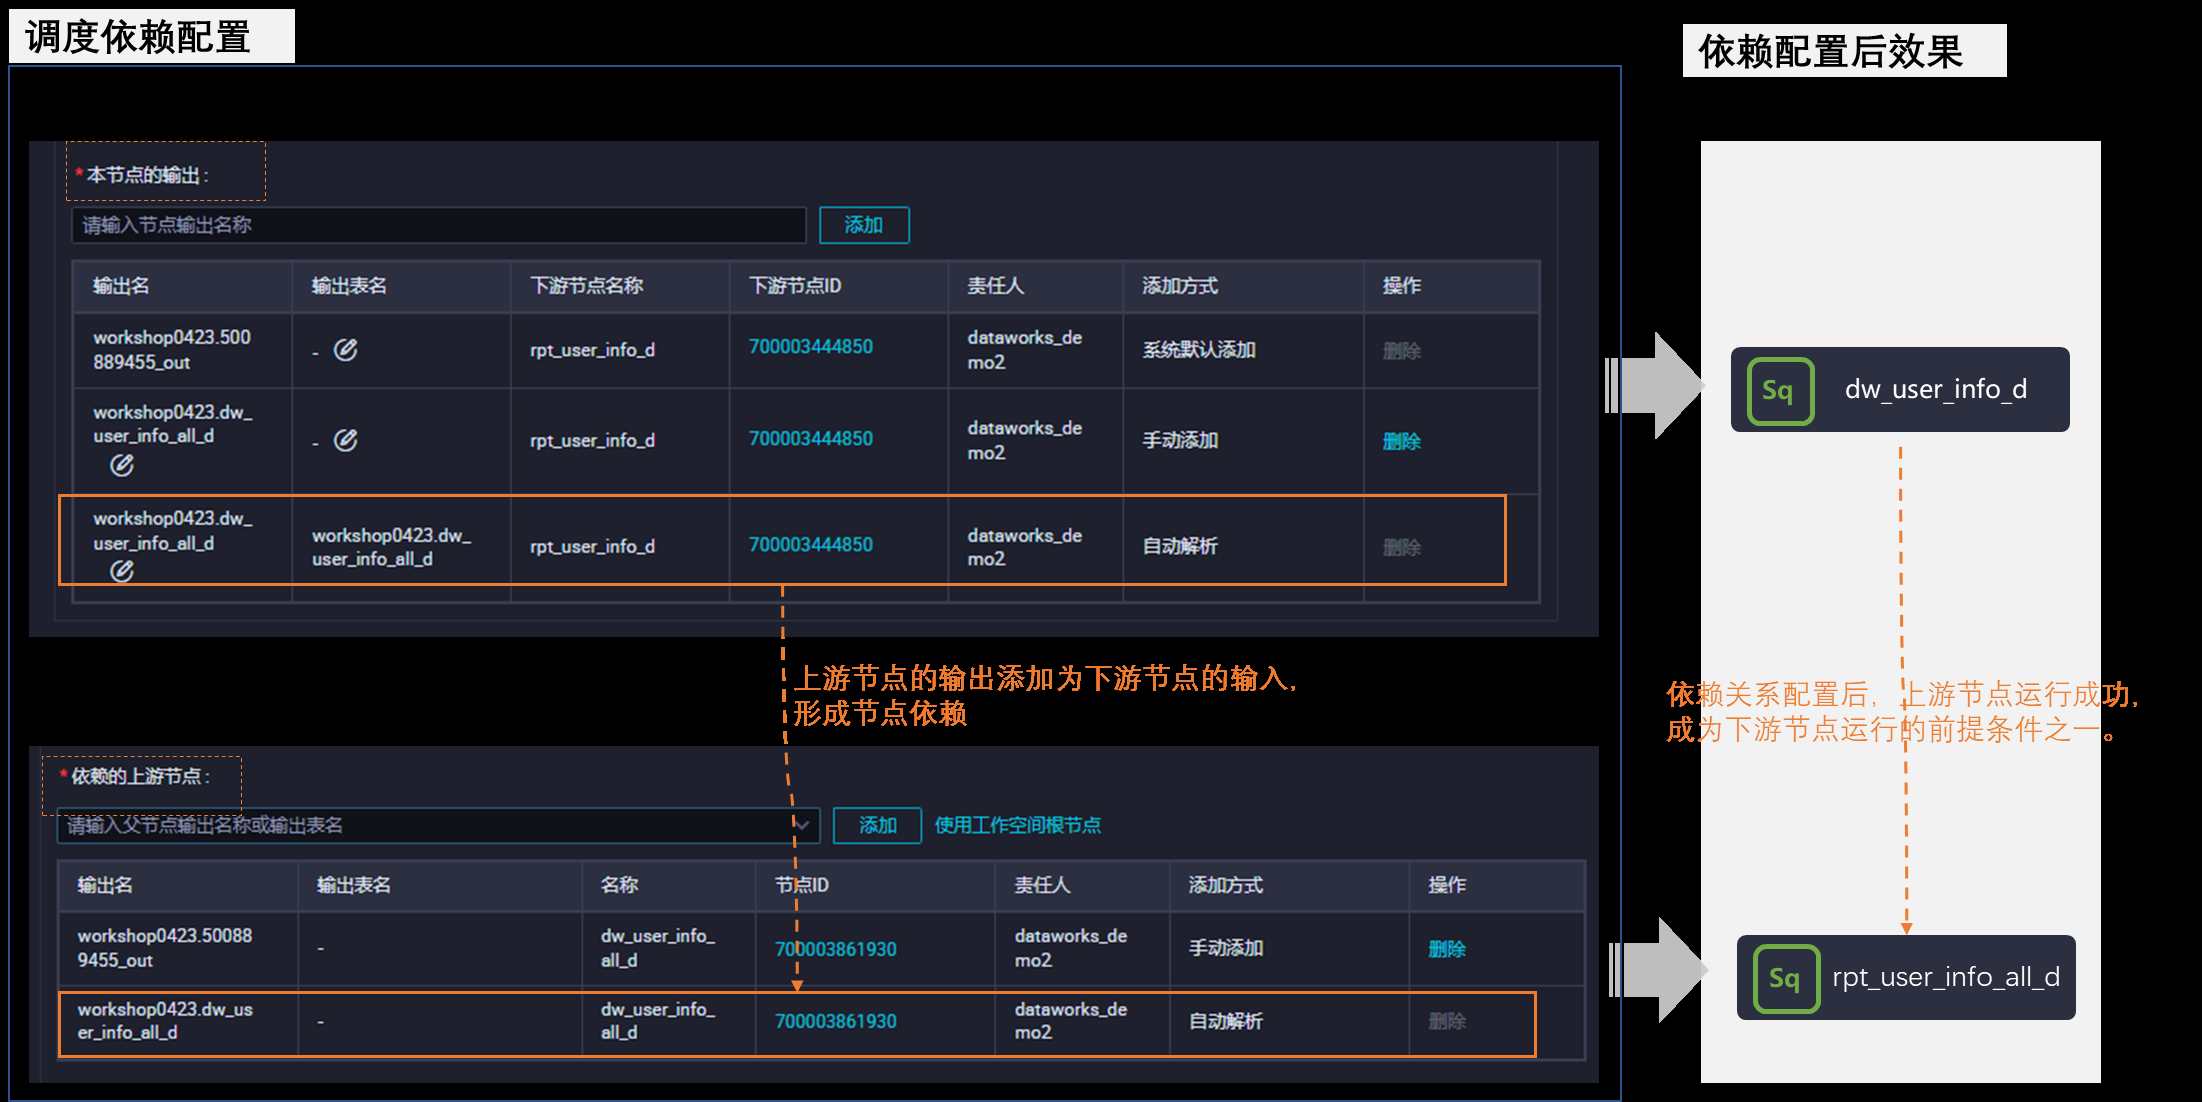2202x1102 pixels.
Task: Click Sq icon on dw_user_info_d node
Action: click(x=1779, y=391)
